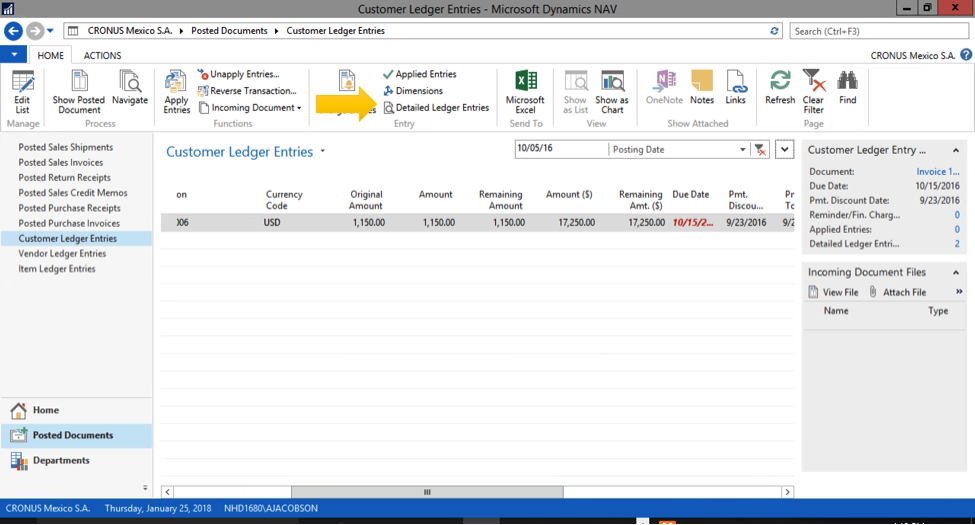Open Detailed Ledger Entries count 2
This screenshot has width=975, height=525.
point(957,244)
